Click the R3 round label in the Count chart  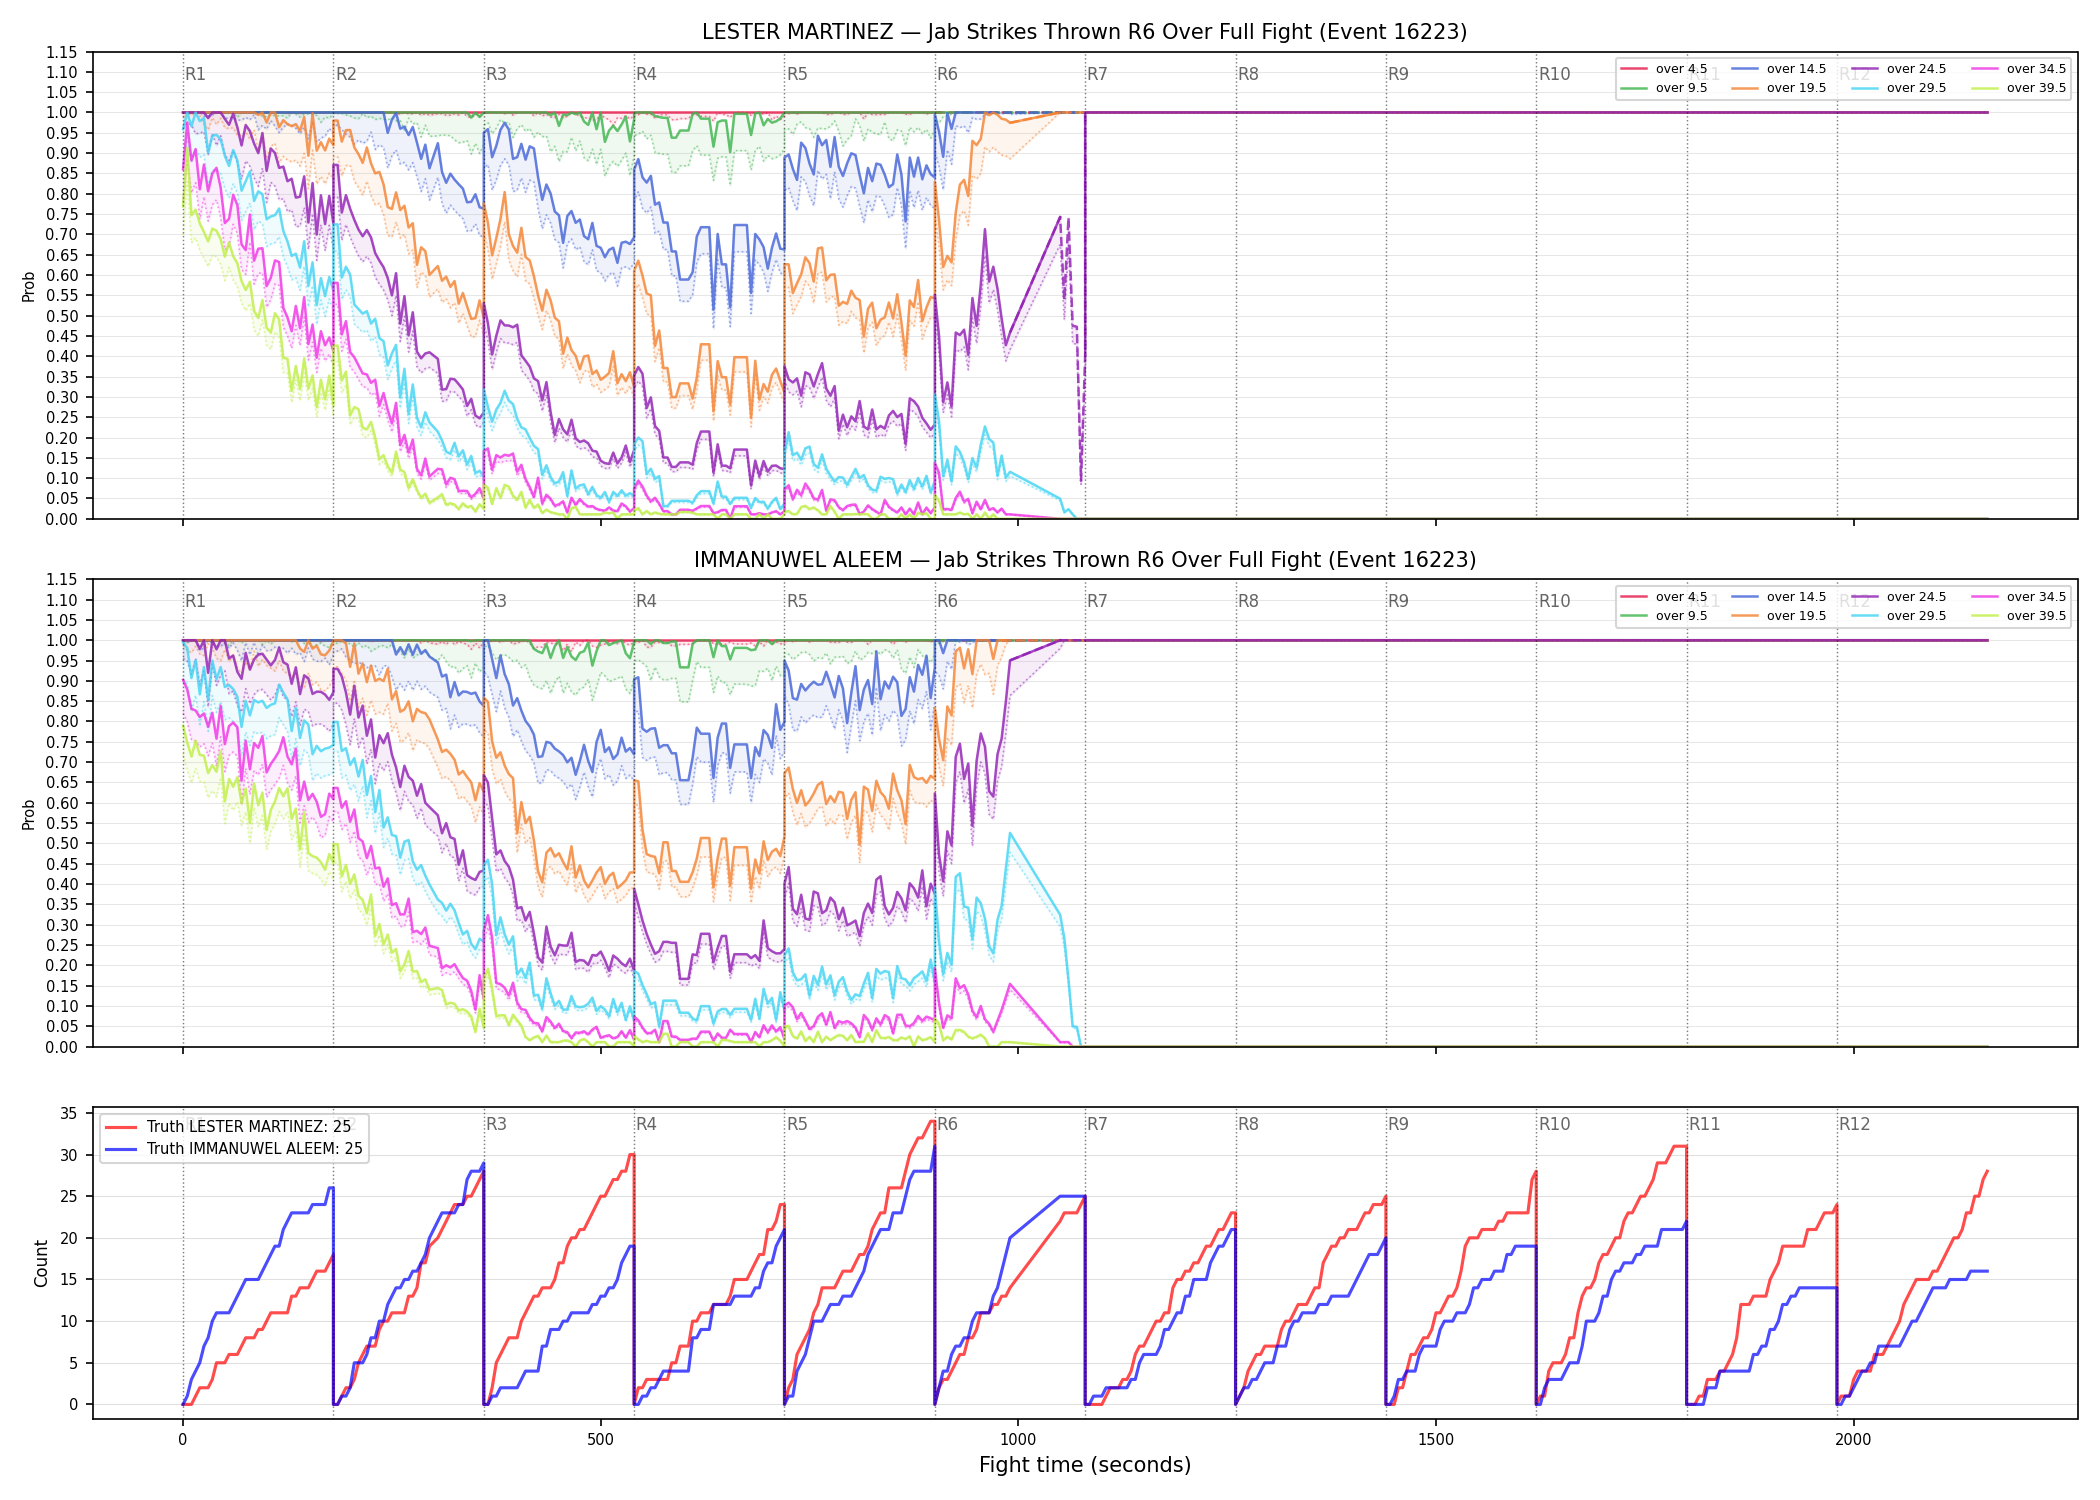pos(496,1124)
